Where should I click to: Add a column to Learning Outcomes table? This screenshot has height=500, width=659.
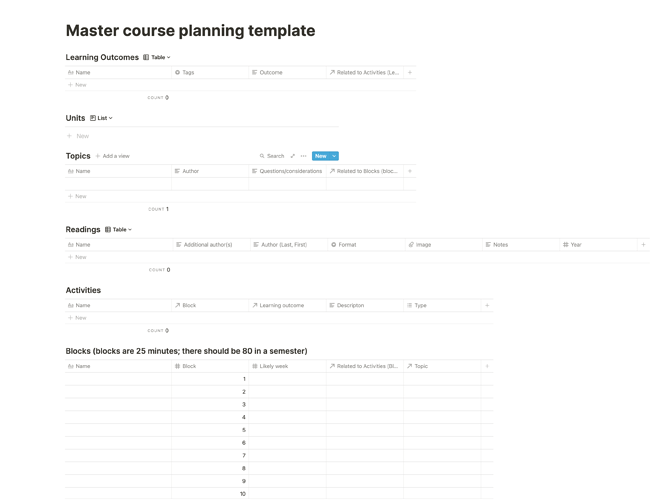[410, 72]
